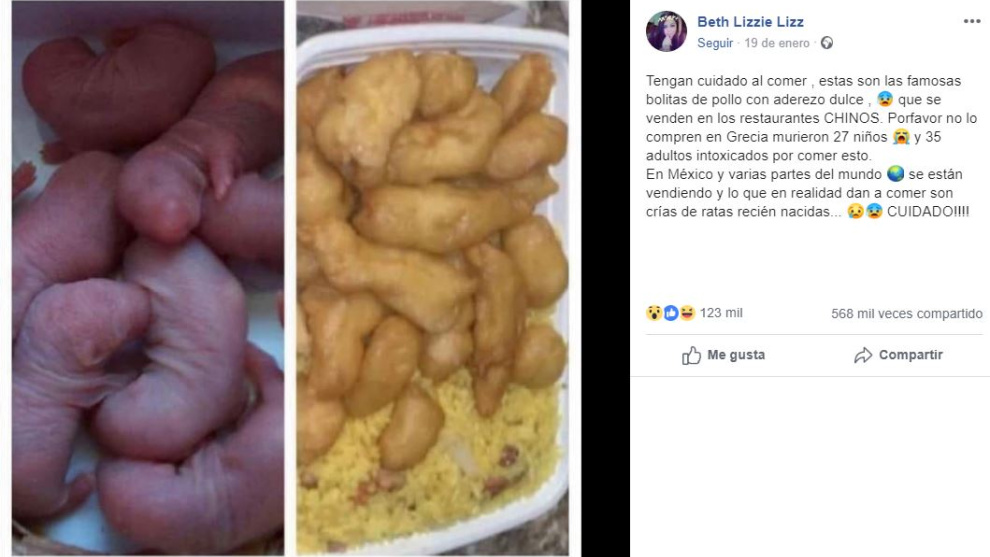Open the 568 mil veces compartido count

tap(907, 313)
